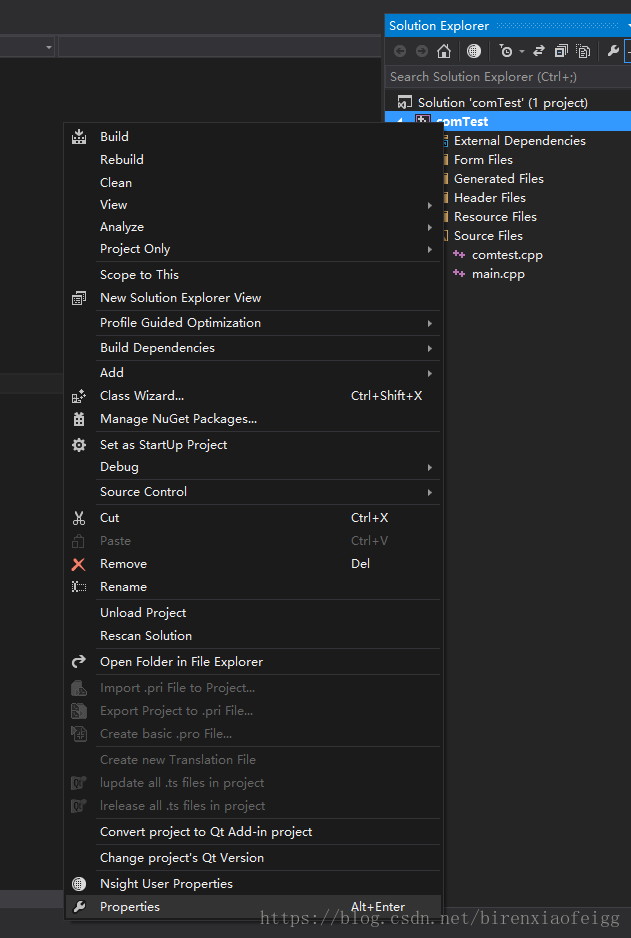Click the Collapse All icon in Solution Explorer
Image resolution: width=631 pixels, height=938 pixels.
561,51
